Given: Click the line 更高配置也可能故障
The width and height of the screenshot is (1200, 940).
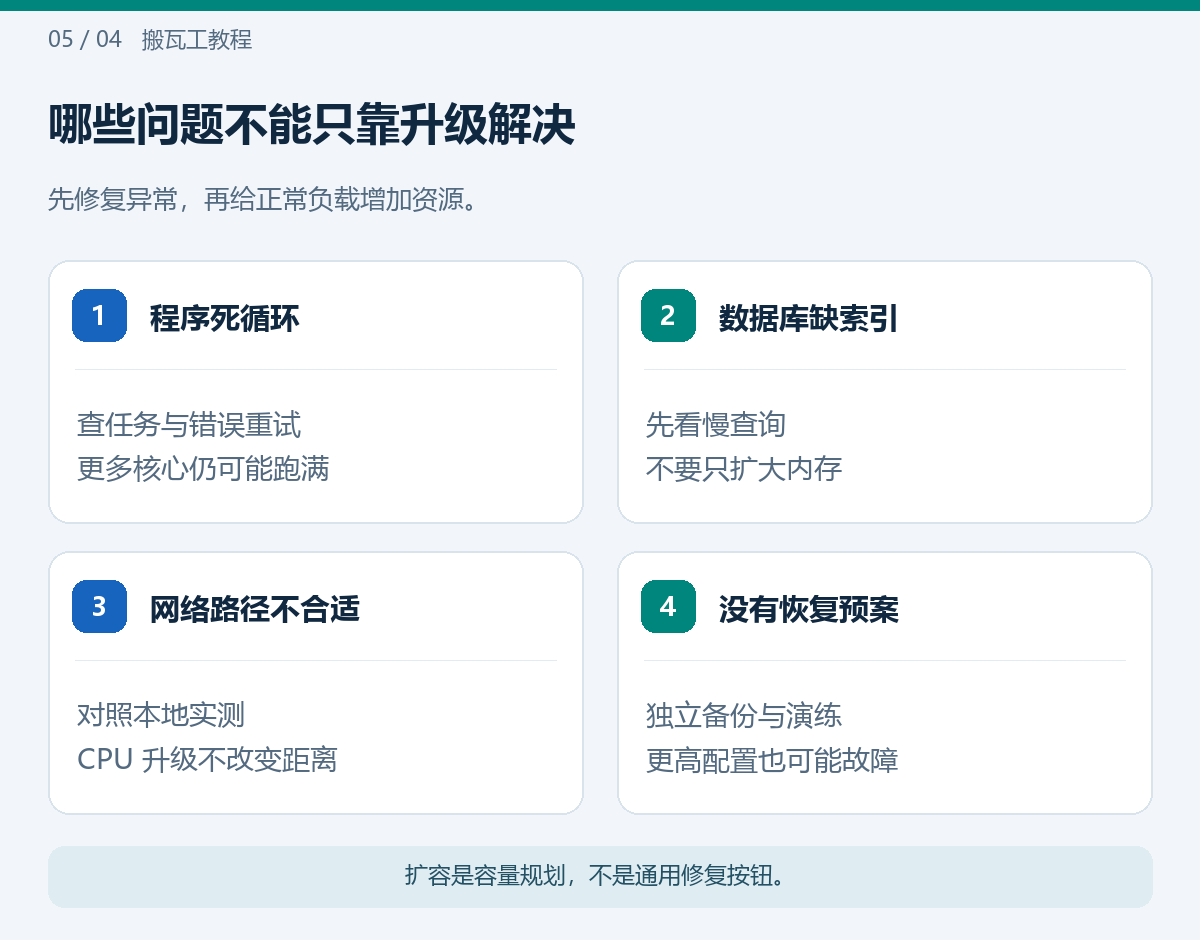Looking at the screenshot, I should coord(772,759).
